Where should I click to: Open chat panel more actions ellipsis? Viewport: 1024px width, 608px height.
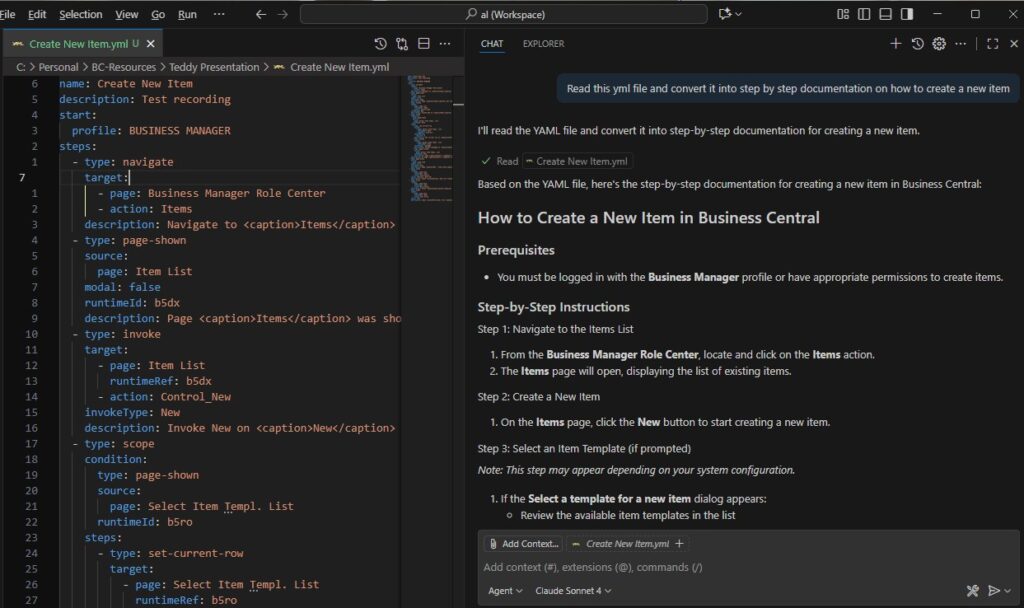coord(961,43)
